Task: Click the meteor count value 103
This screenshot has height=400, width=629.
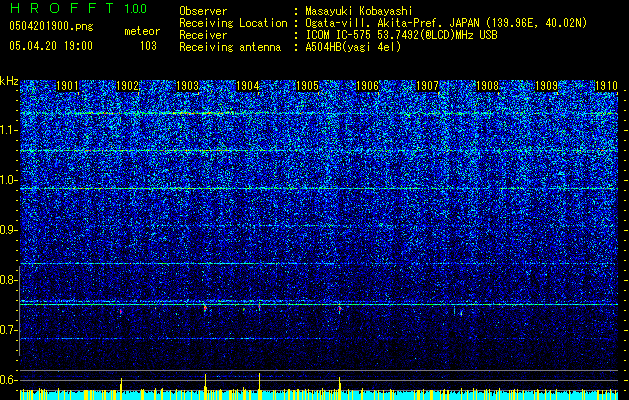Action: click(x=148, y=46)
